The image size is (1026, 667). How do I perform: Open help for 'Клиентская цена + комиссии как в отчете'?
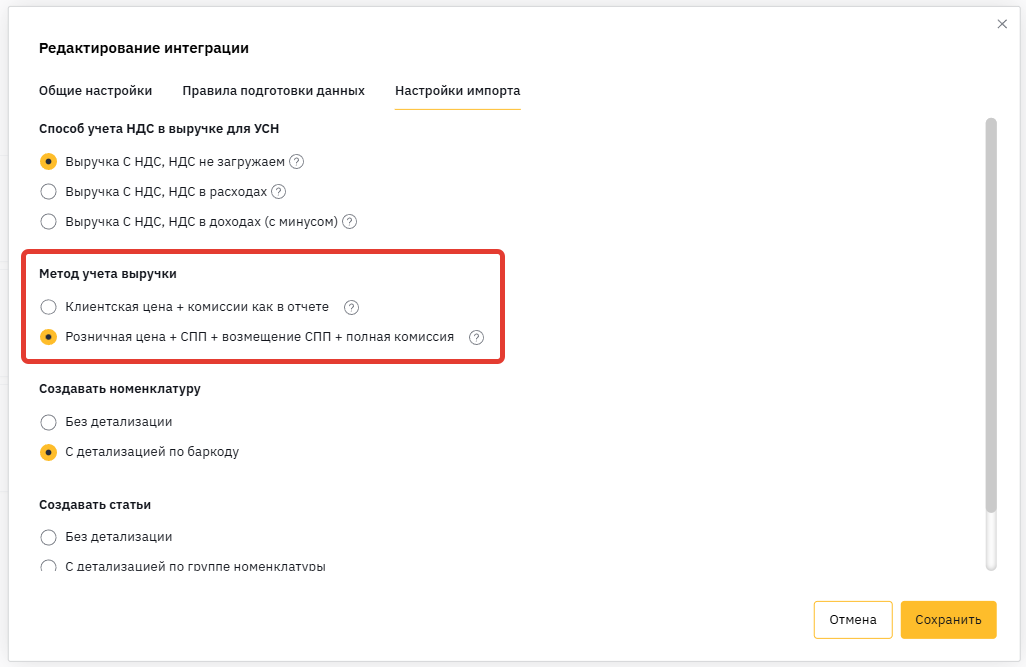351,308
